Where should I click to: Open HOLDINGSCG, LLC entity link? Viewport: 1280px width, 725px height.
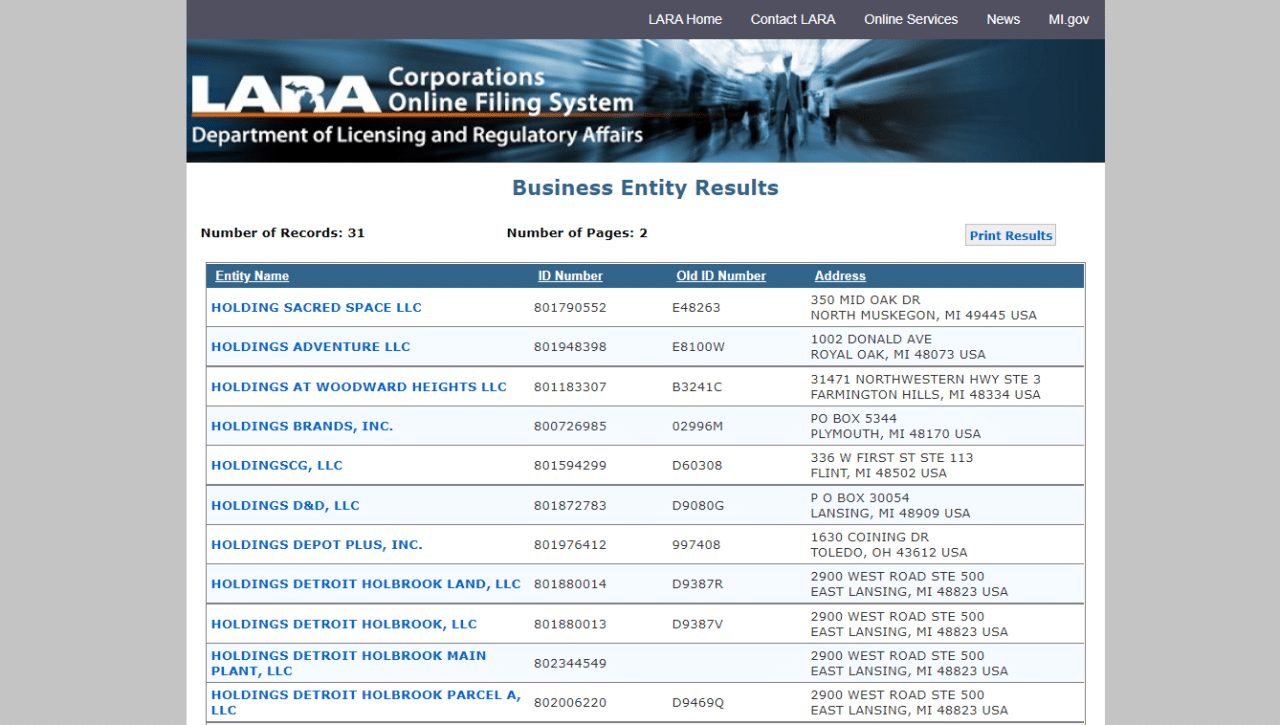277,466
